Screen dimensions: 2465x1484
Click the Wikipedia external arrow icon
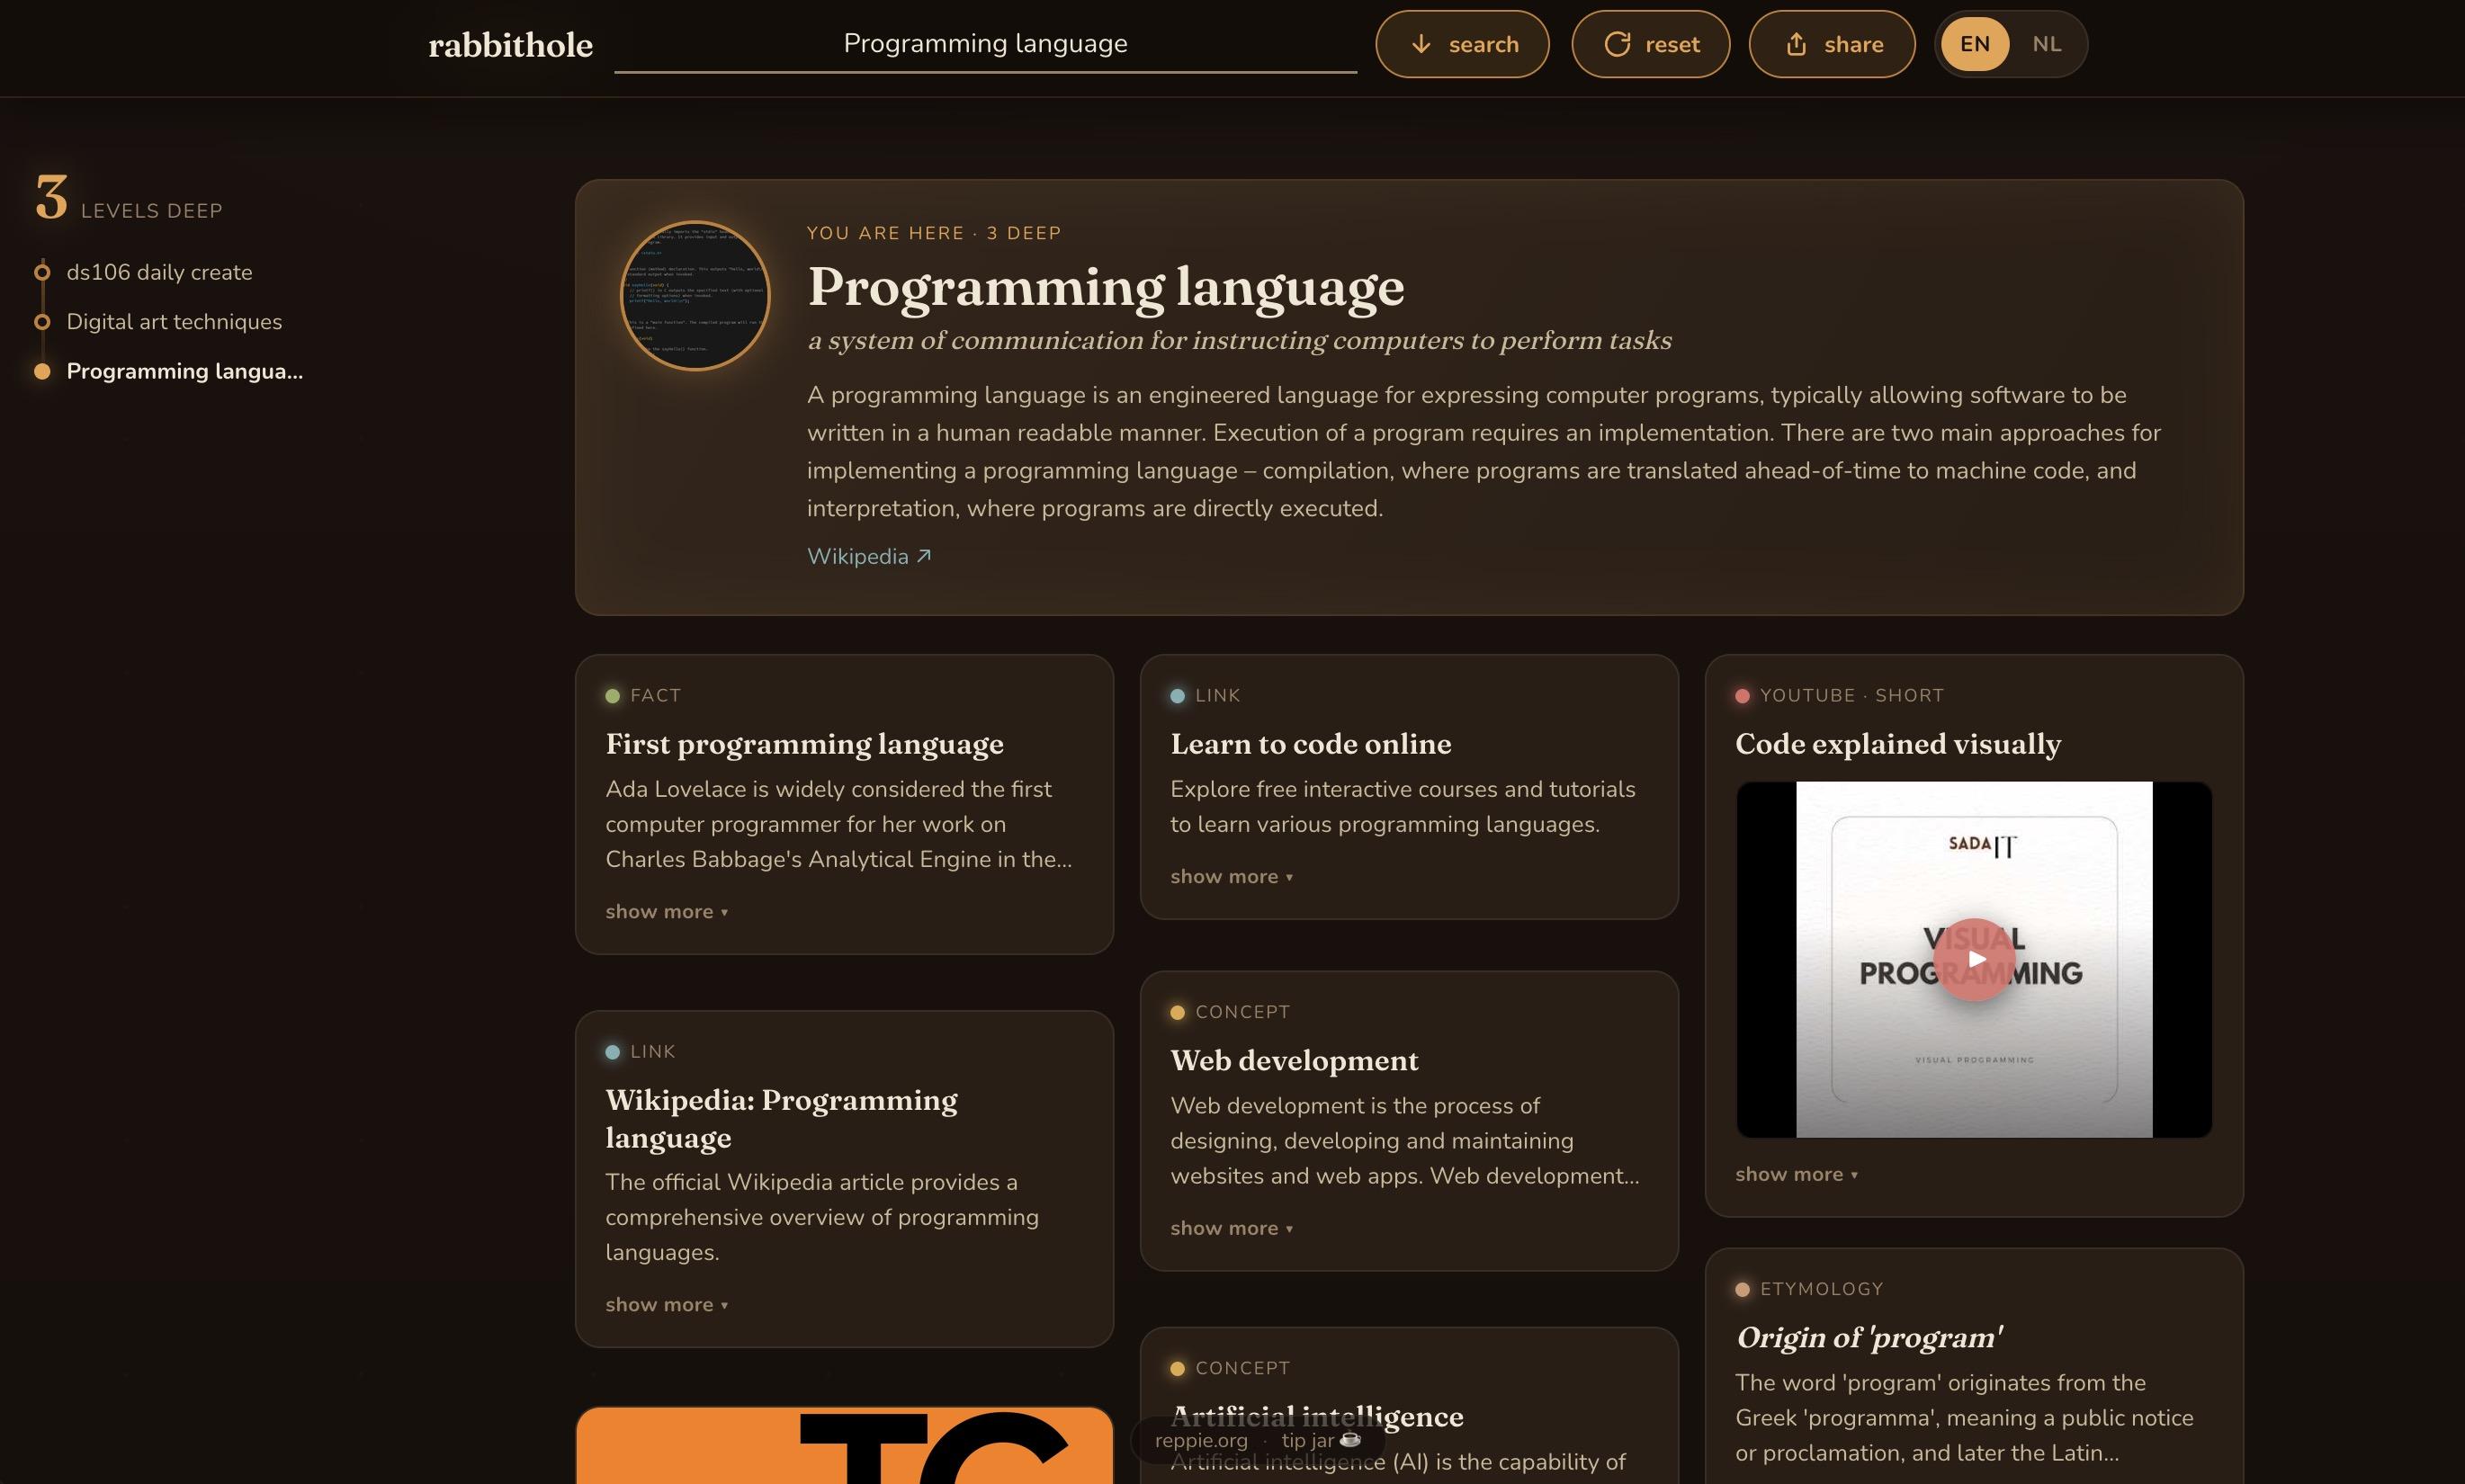point(924,556)
